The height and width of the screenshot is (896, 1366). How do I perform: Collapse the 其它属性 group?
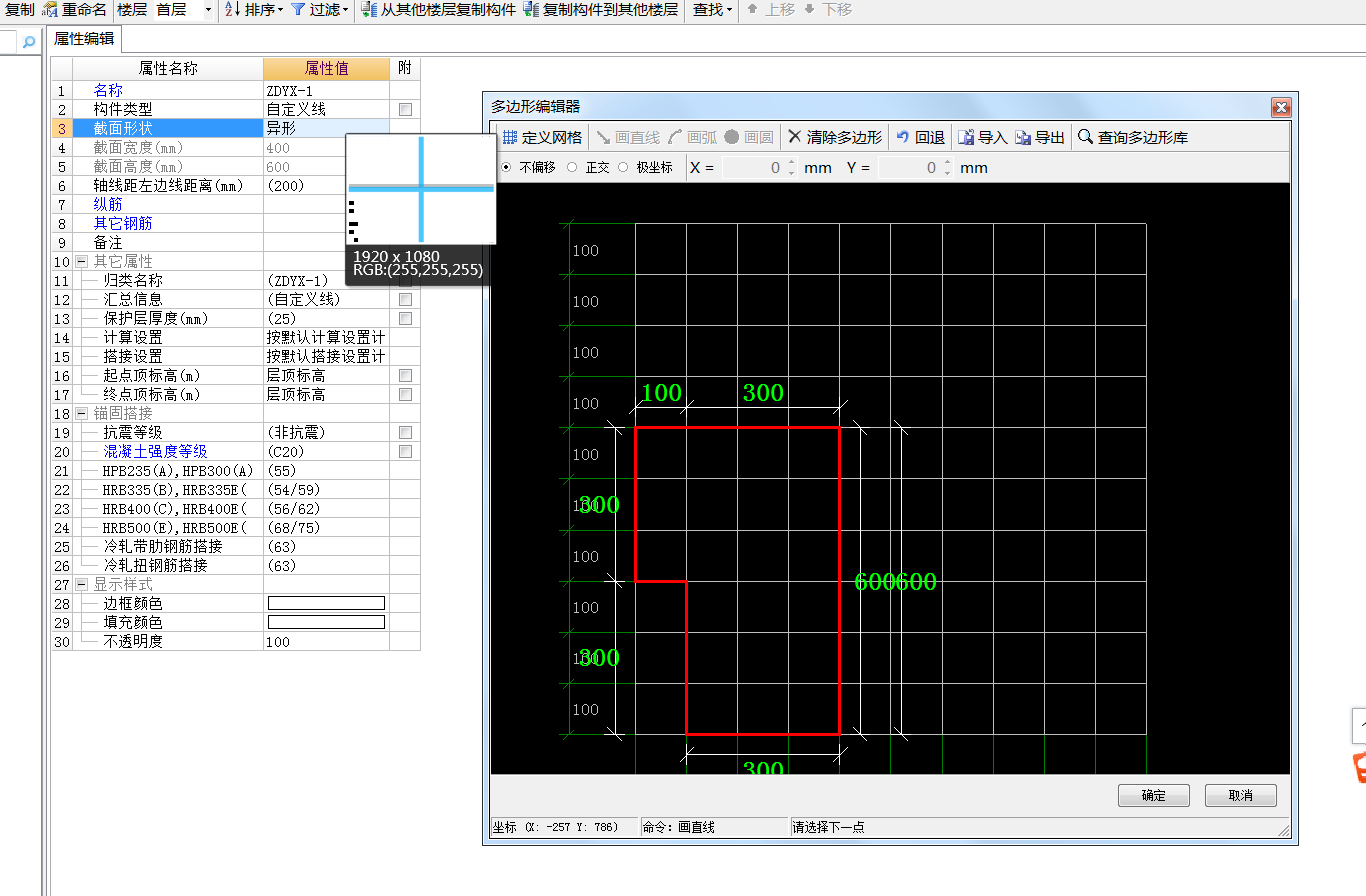(x=82, y=261)
